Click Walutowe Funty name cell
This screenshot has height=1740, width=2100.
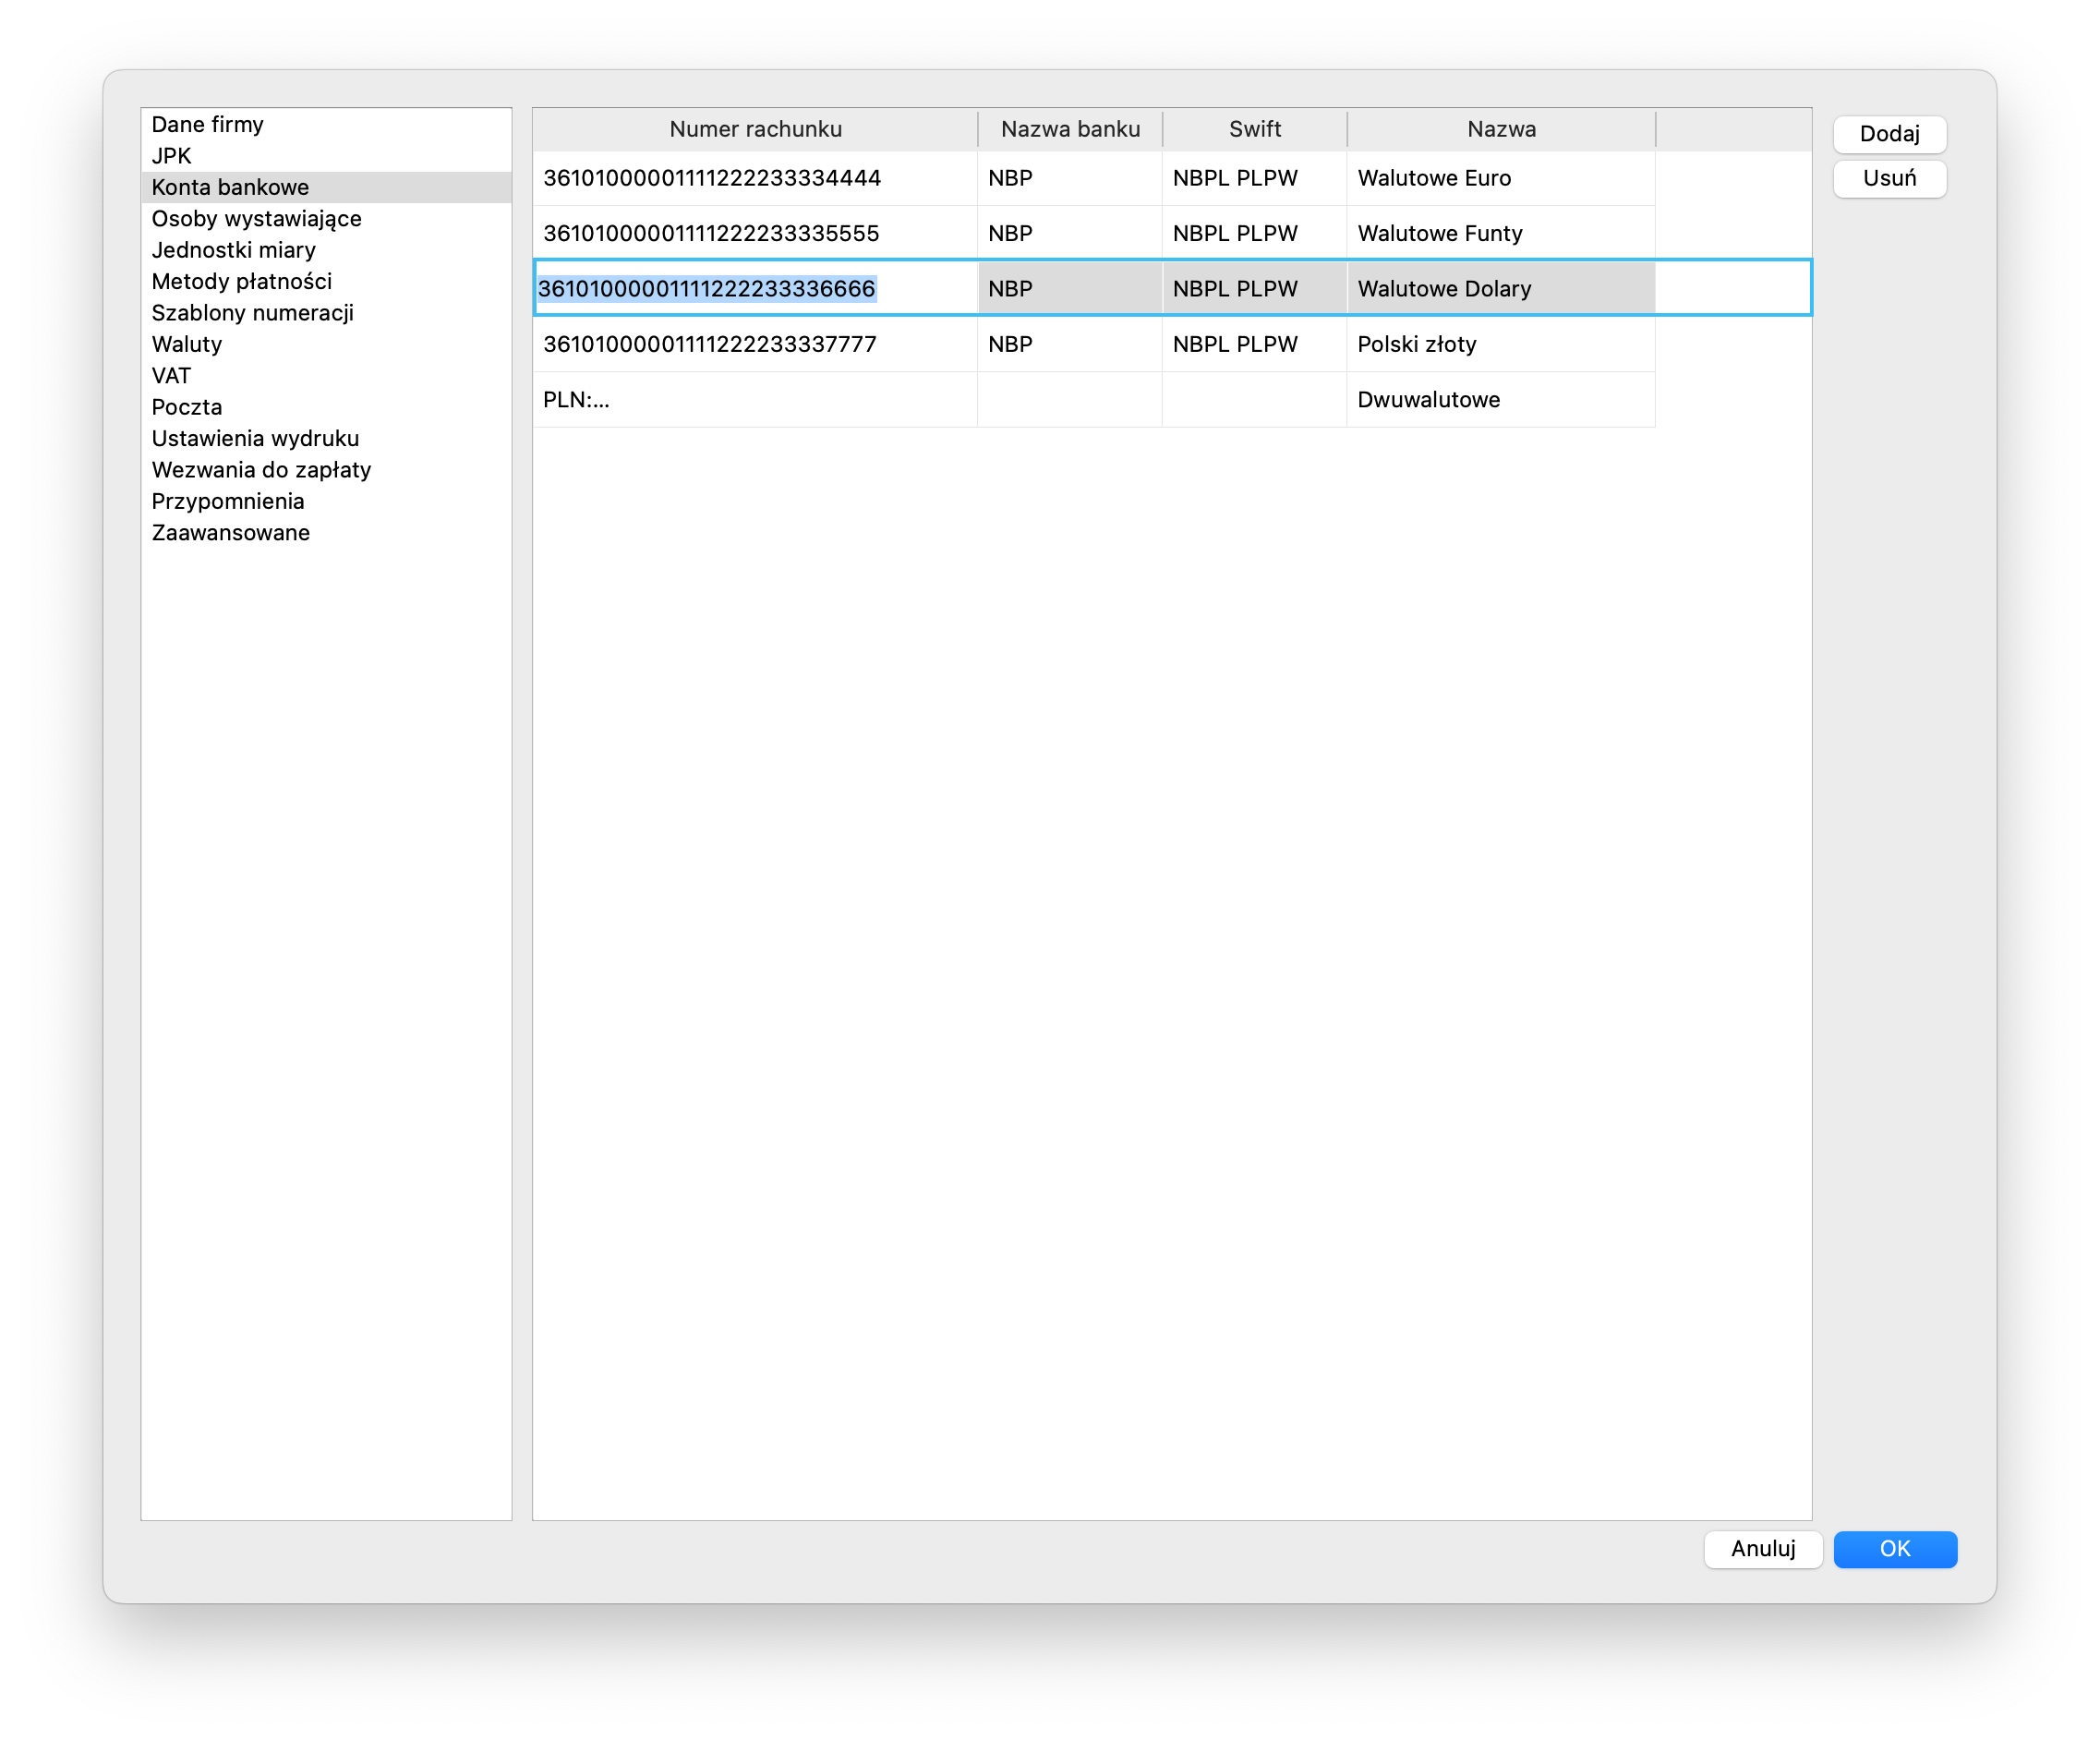coord(1501,233)
